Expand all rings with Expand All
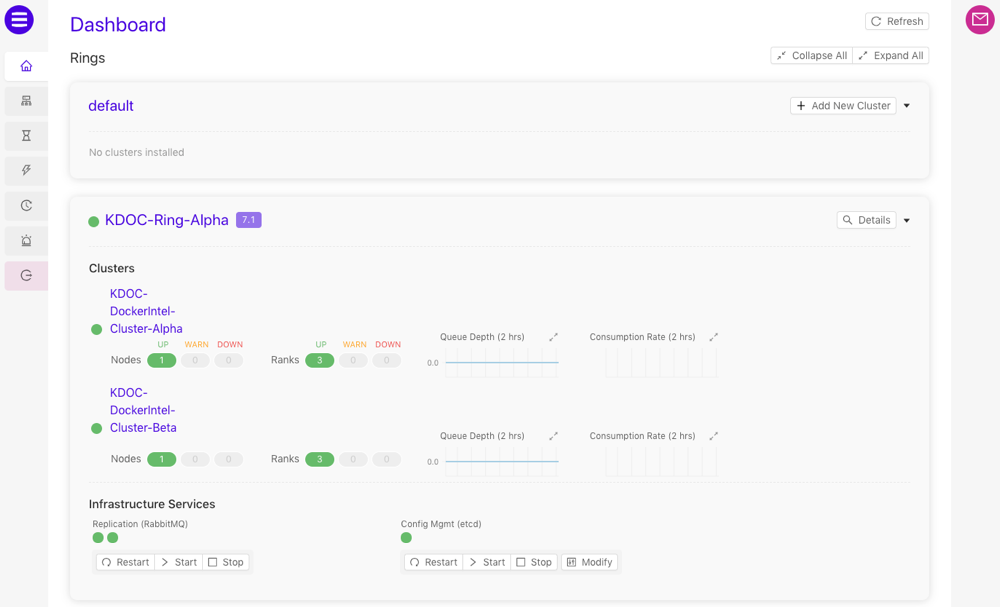The height and width of the screenshot is (607, 1000). (x=890, y=55)
